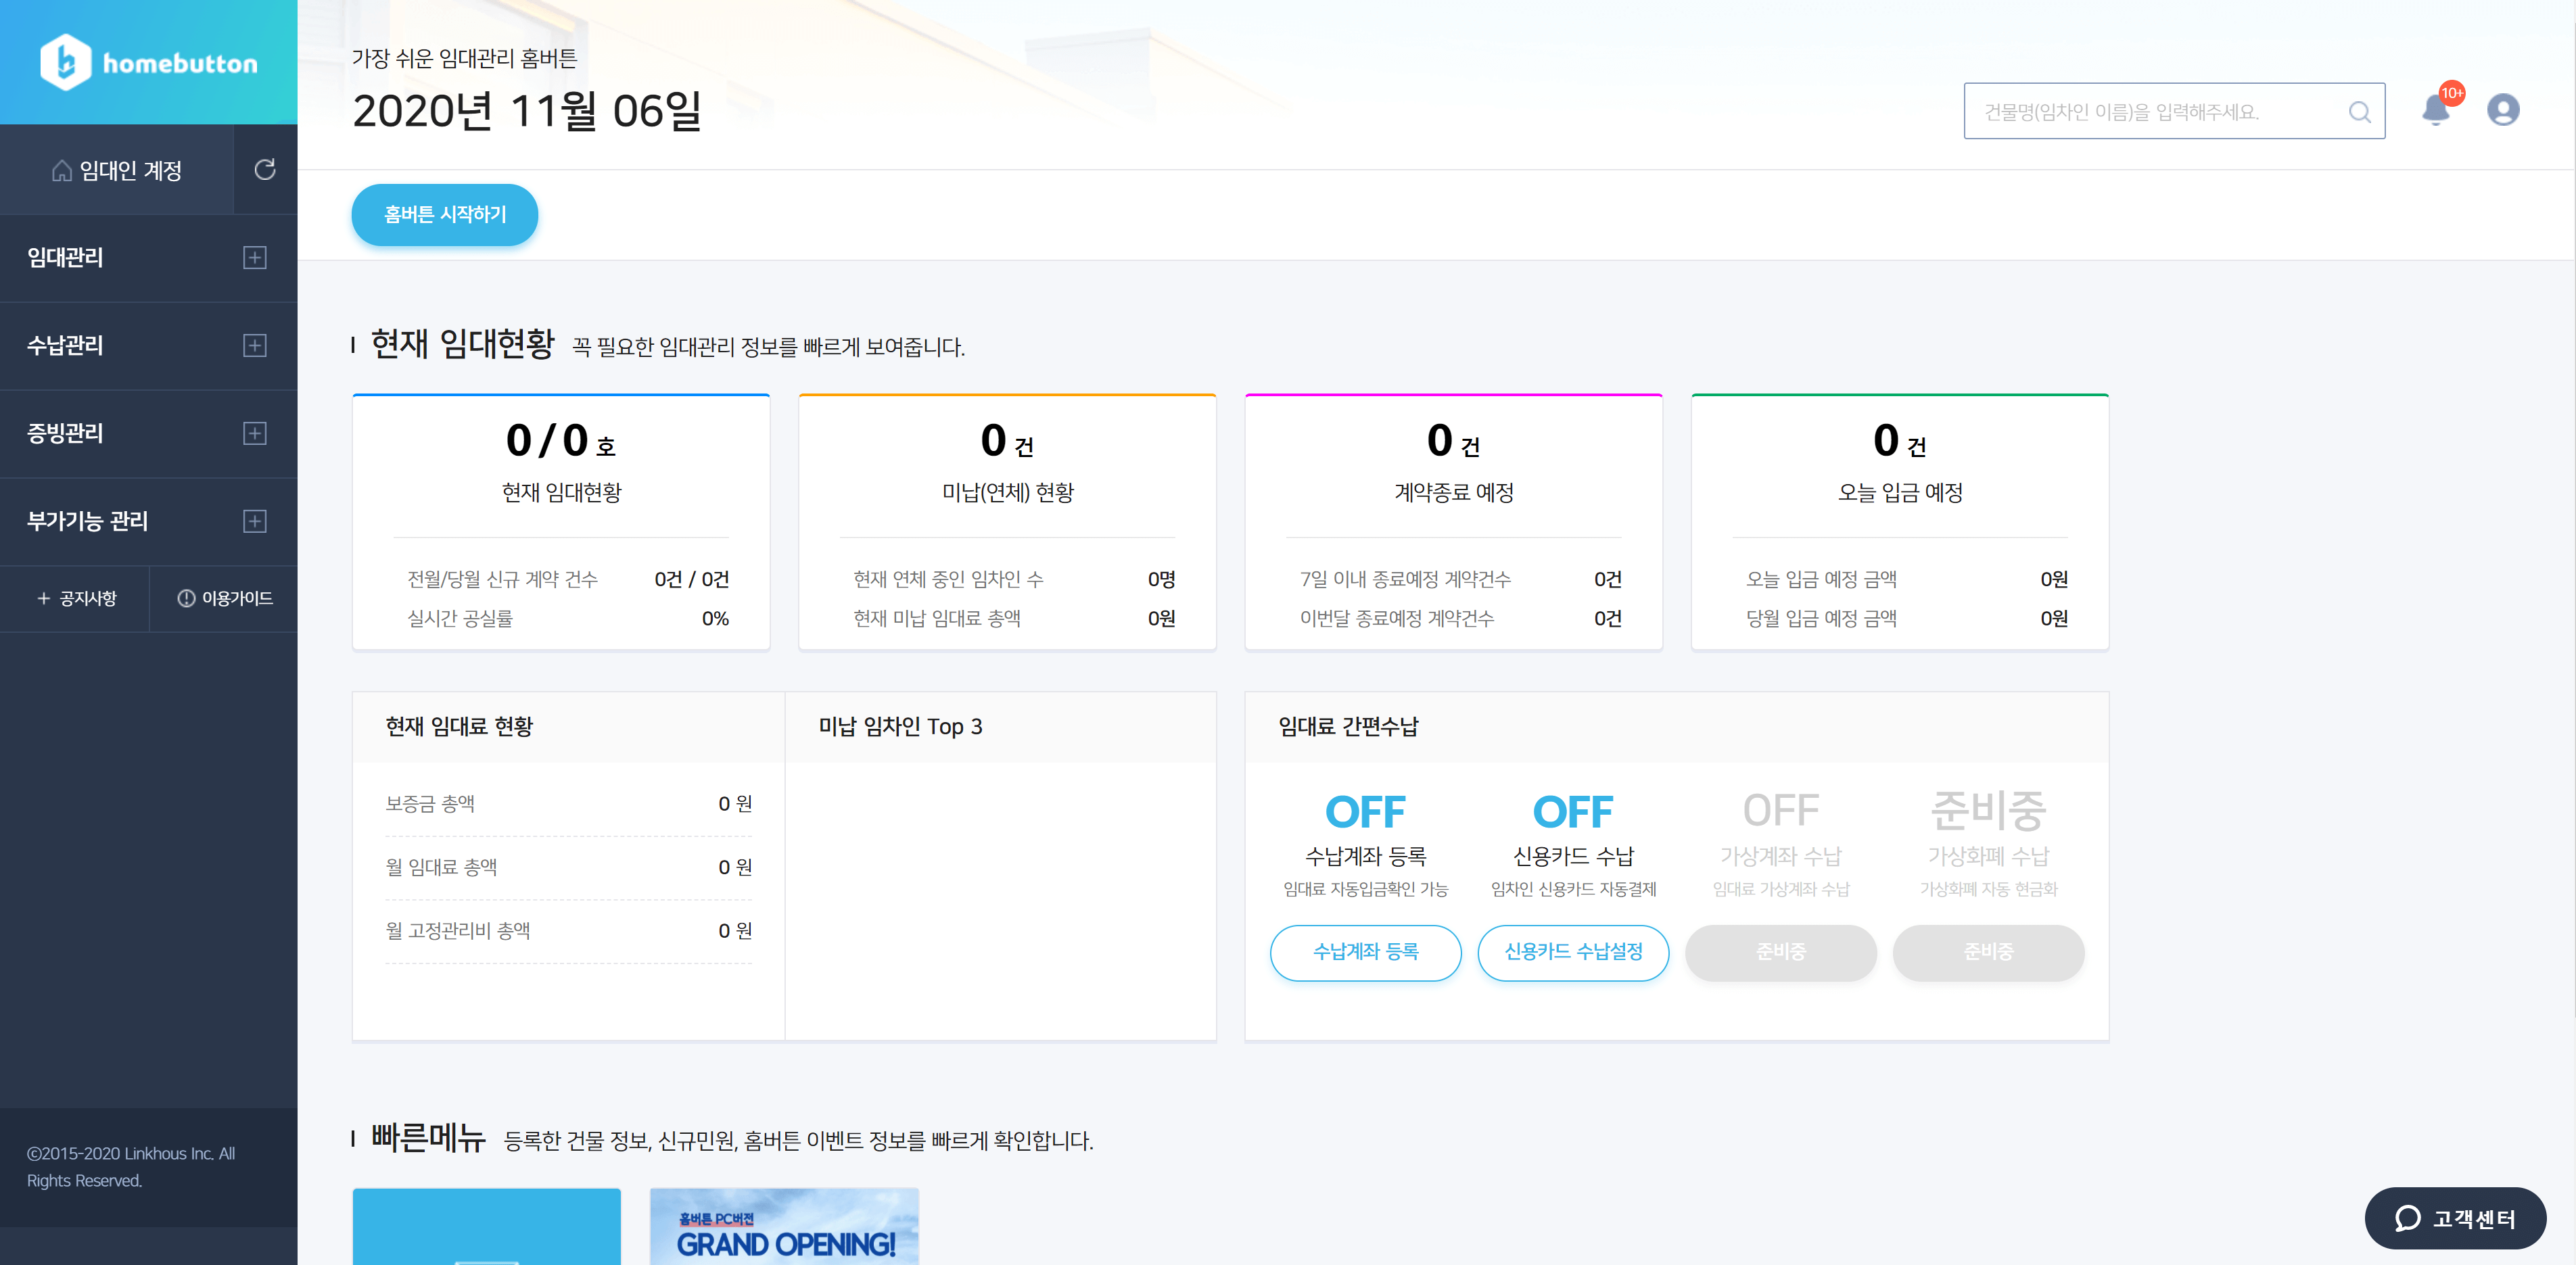Click the search magnifier icon
Viewport: 2576px width, 1265px height.
[2360, 111]
